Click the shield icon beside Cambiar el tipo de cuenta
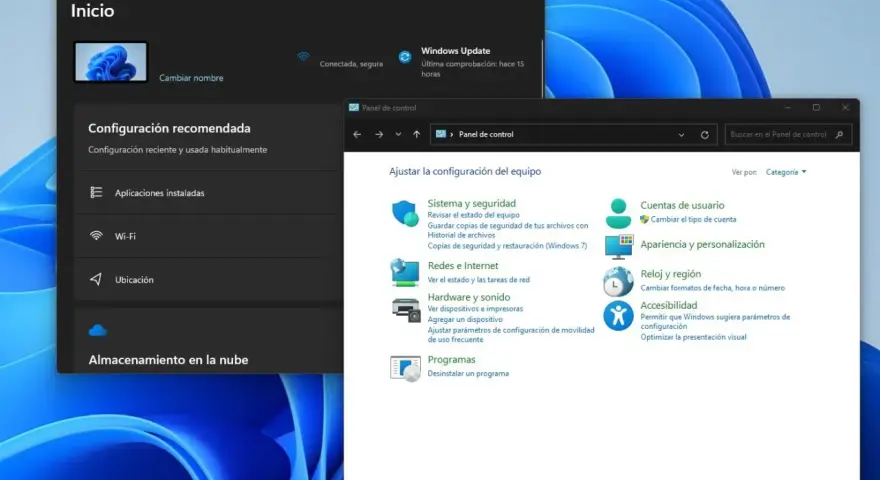Viewport: 880px width, 480px height. [x=644, y=220]
